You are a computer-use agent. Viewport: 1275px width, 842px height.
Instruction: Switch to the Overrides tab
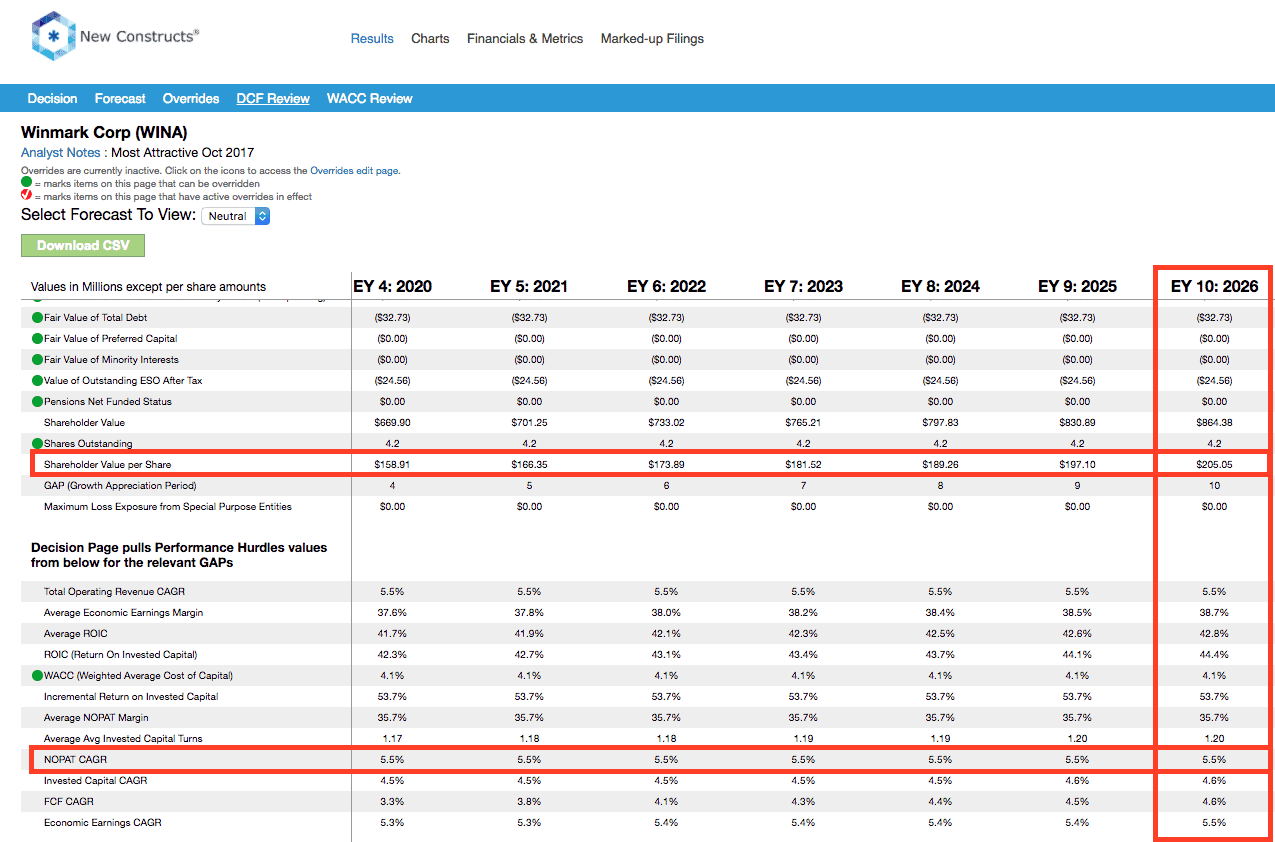(191, 98)
